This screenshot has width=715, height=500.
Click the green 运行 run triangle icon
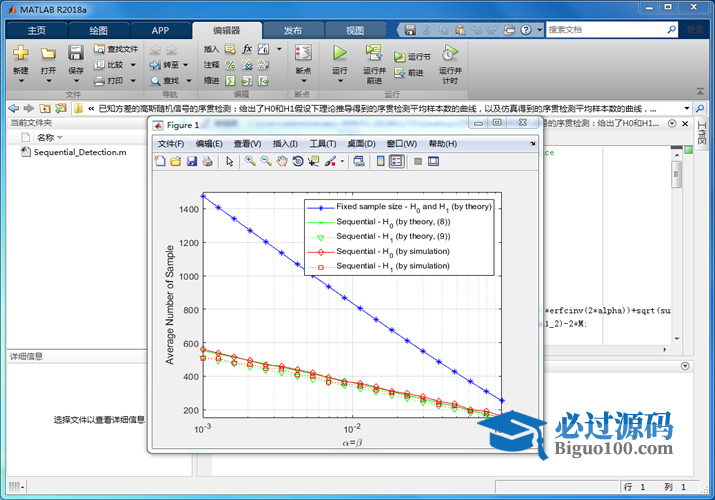click(x=339, y=53)
